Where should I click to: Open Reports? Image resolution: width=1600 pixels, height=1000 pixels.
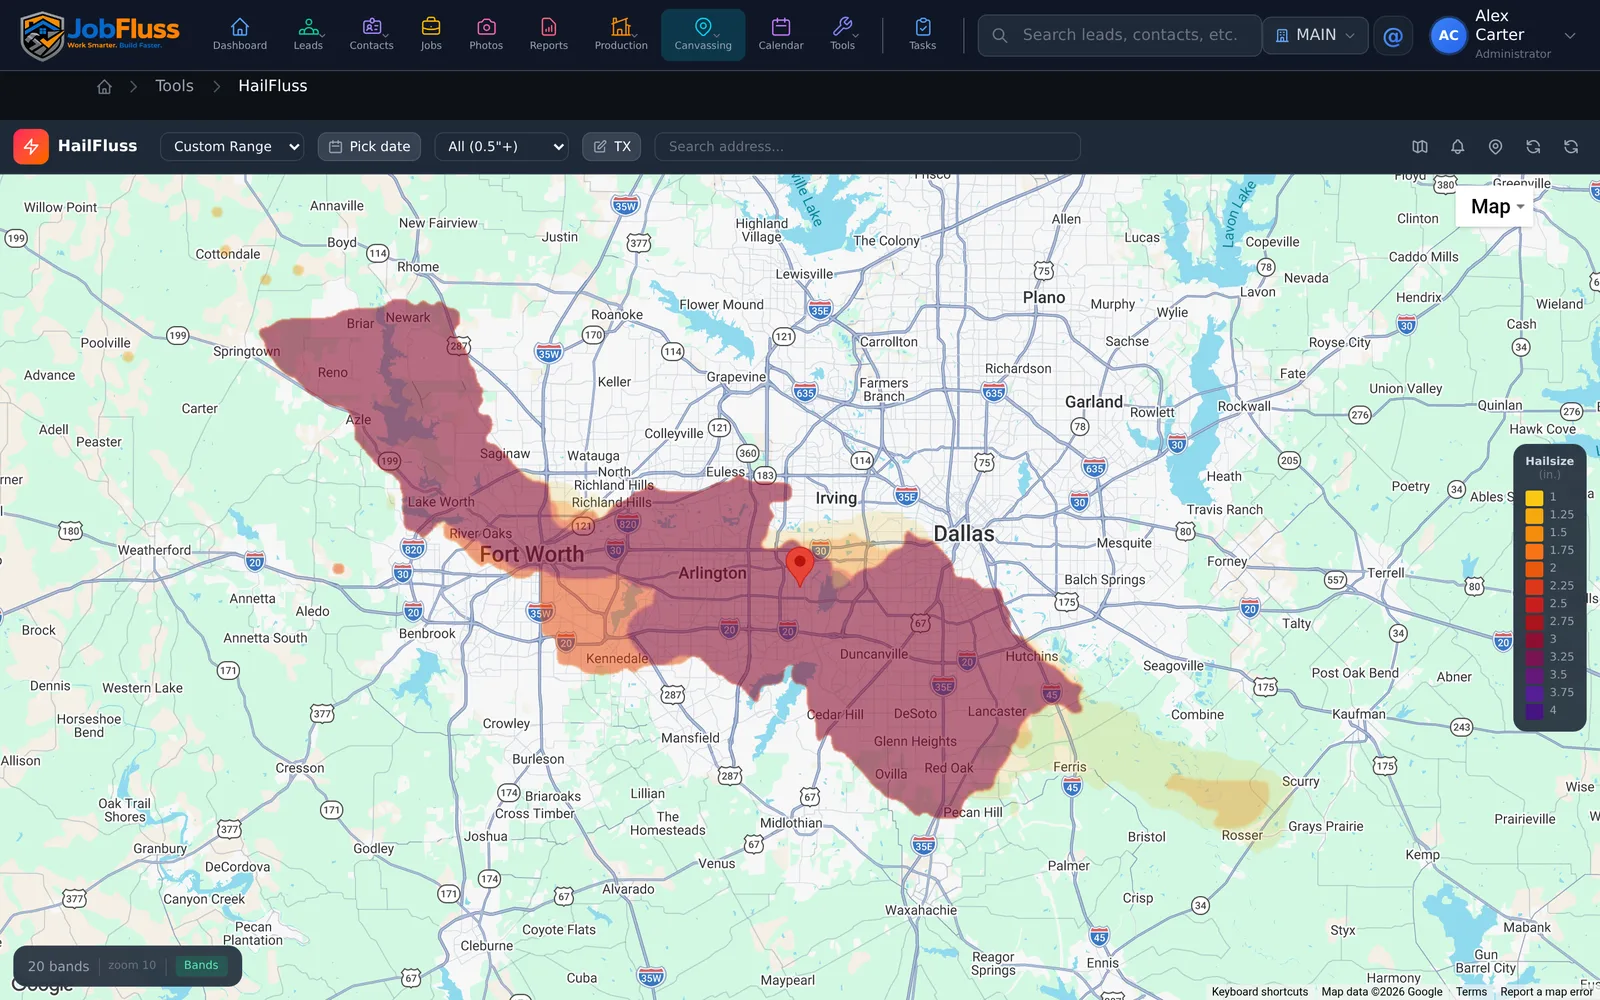549,34
